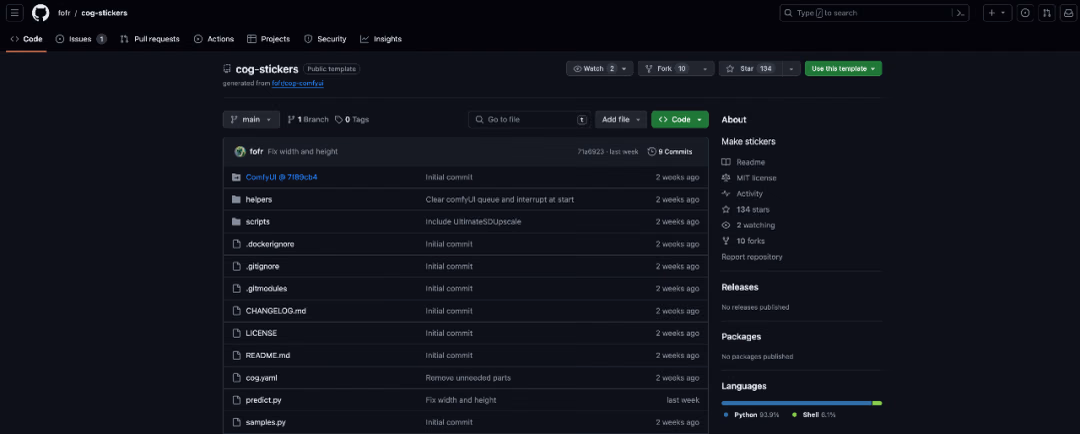
Task: Open the .gitignore file
Action: [x=262, y=267]
